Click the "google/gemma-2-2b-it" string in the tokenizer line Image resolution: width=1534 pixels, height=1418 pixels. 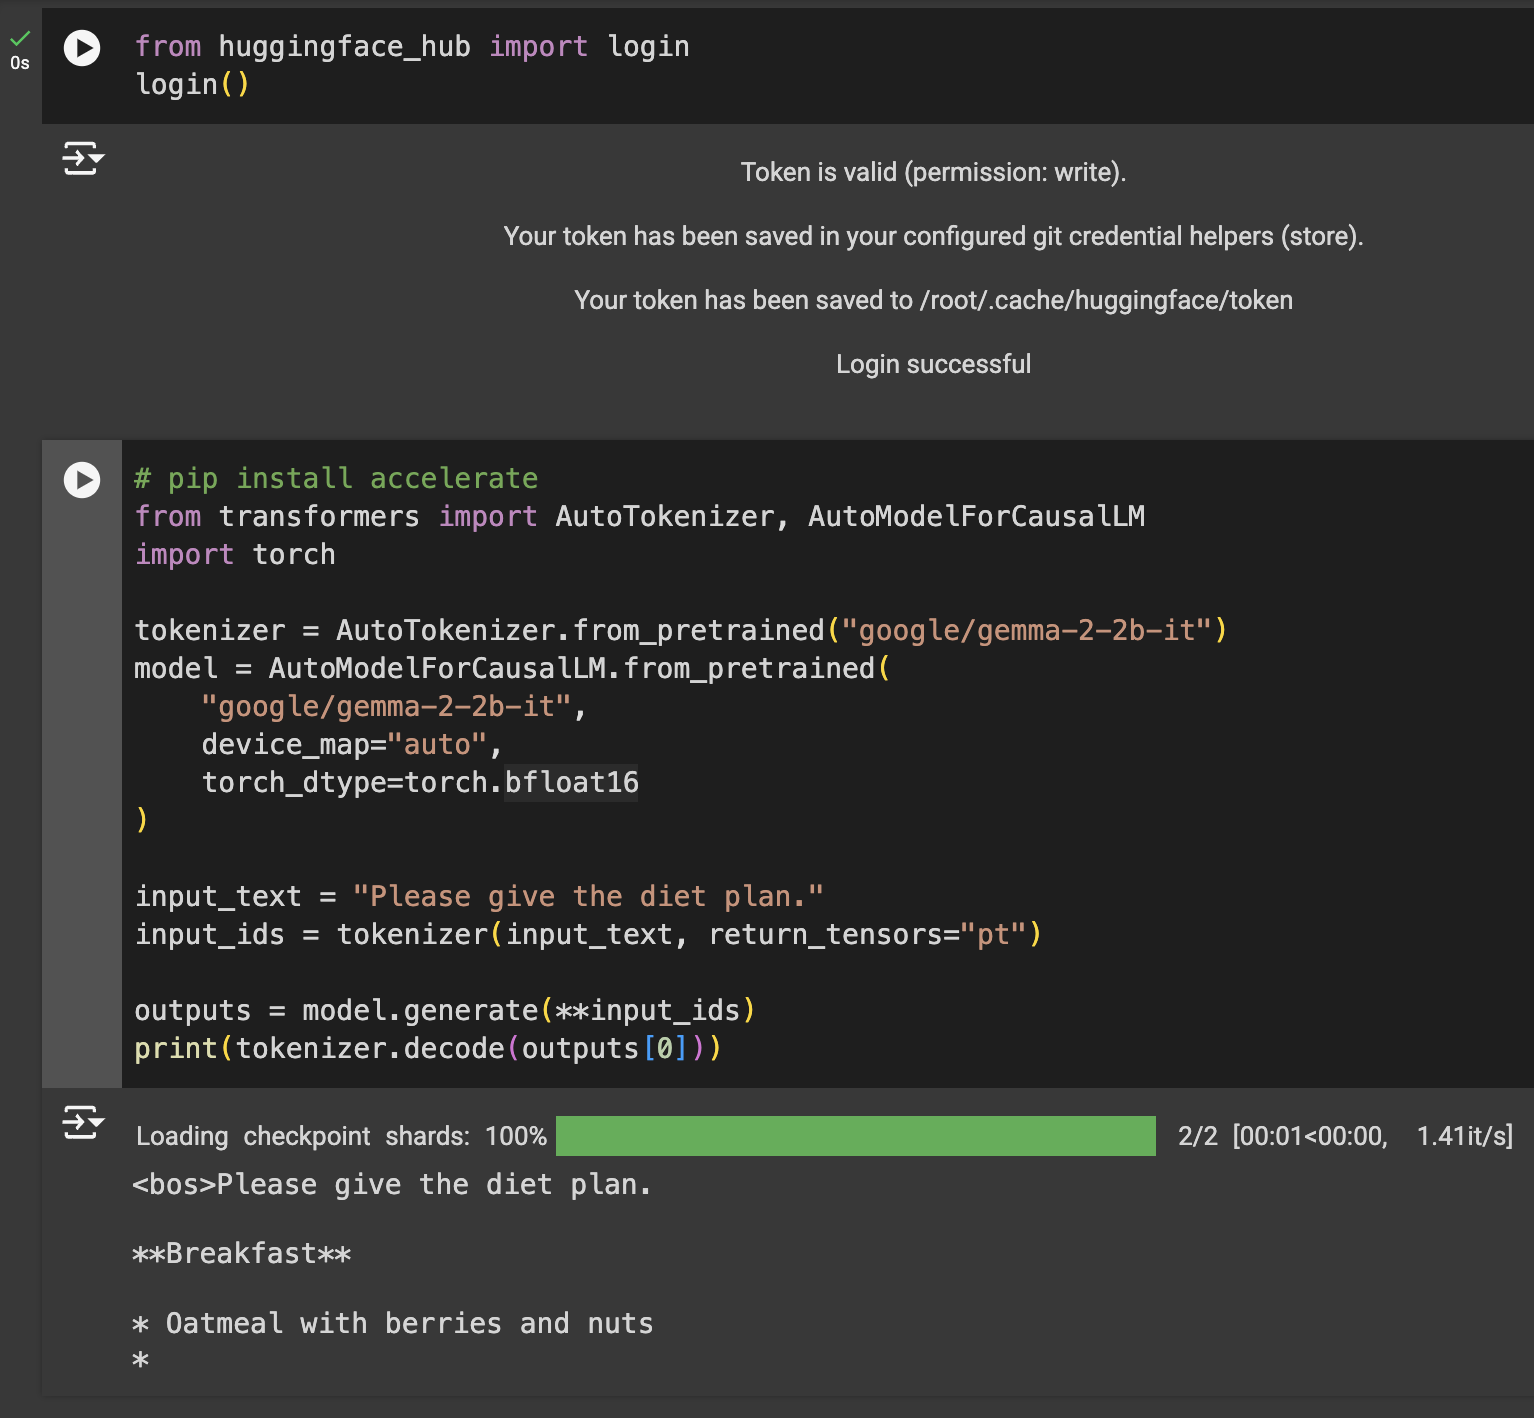tap(1027, 630)
